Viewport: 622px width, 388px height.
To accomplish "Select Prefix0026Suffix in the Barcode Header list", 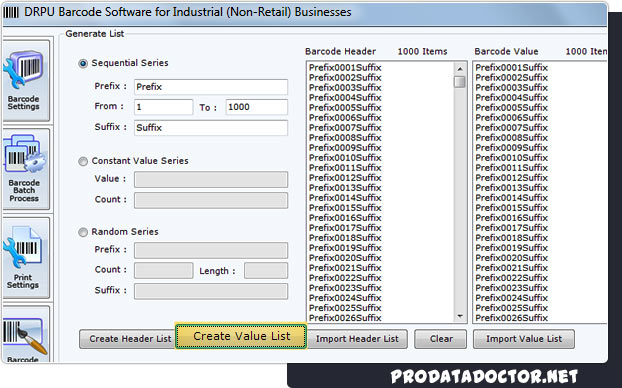I will (345, 318).
